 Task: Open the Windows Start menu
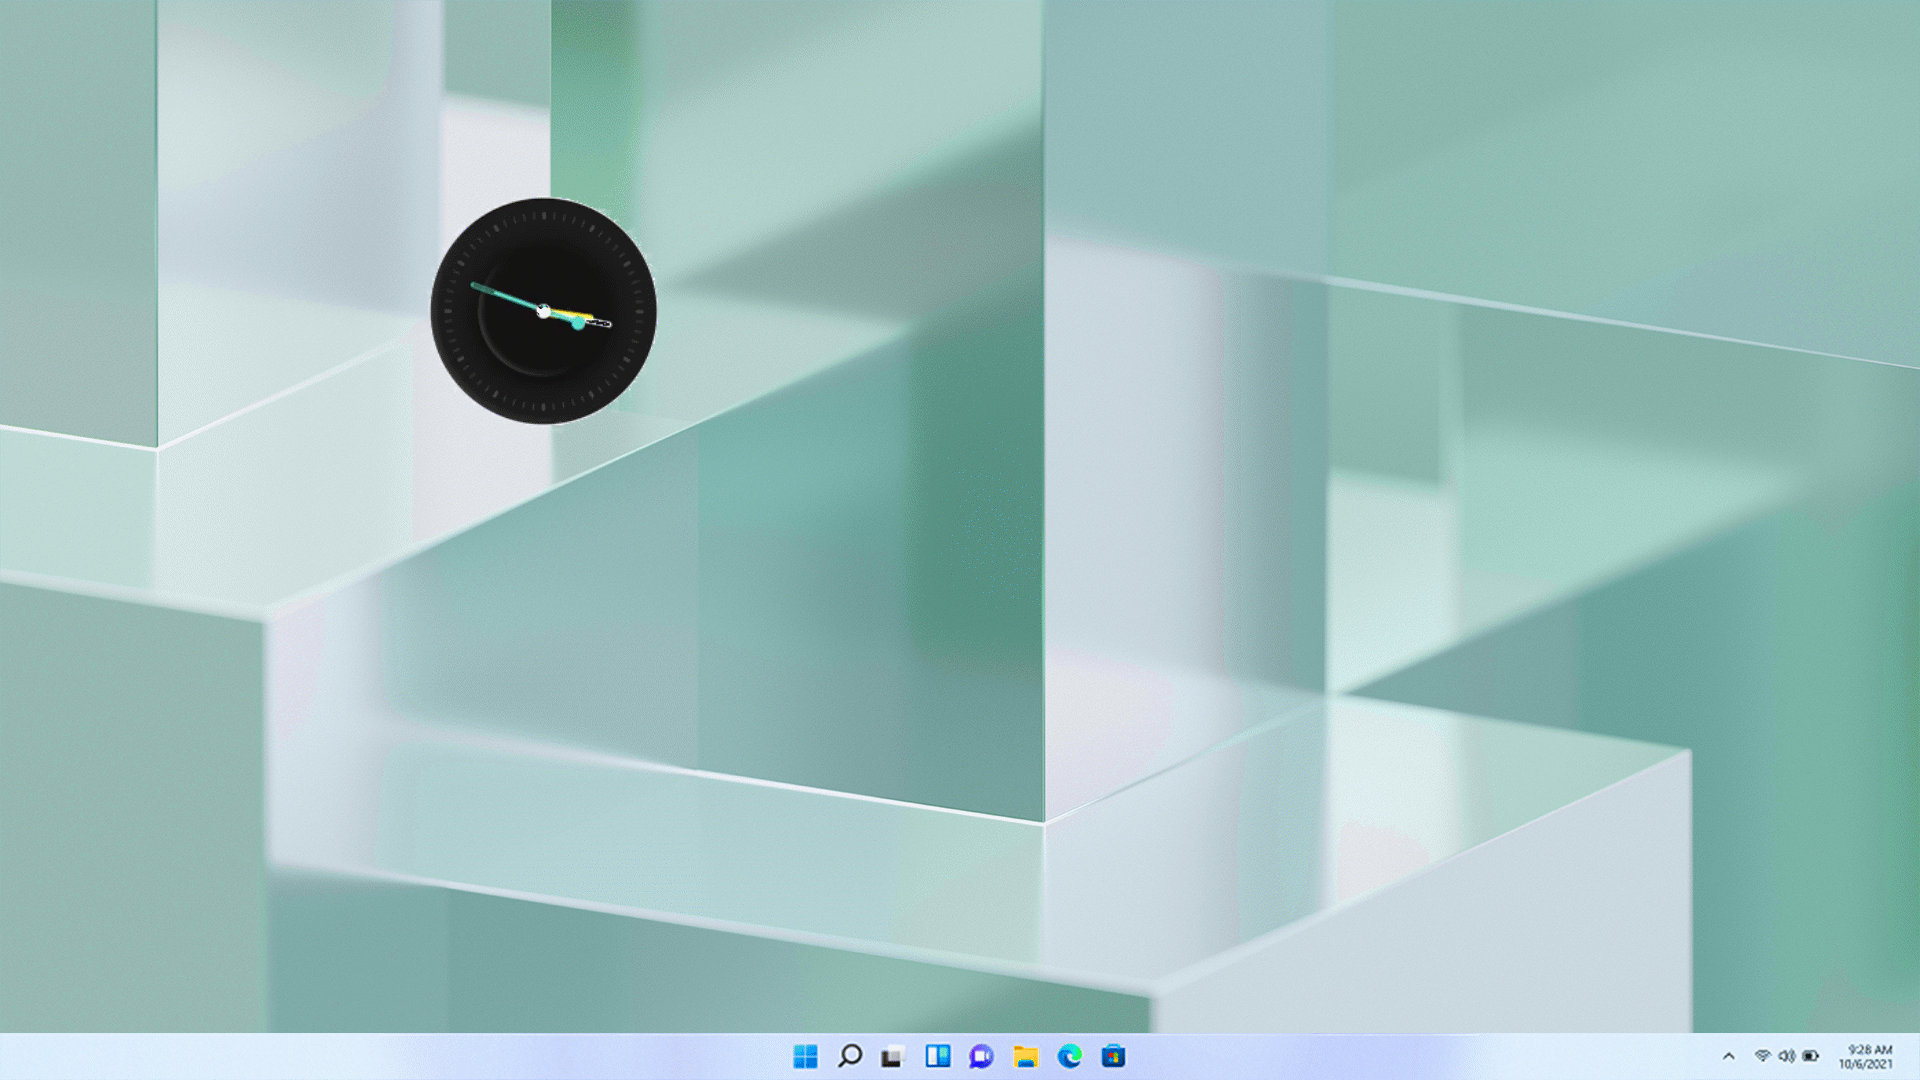click(x=805, y=1056)
